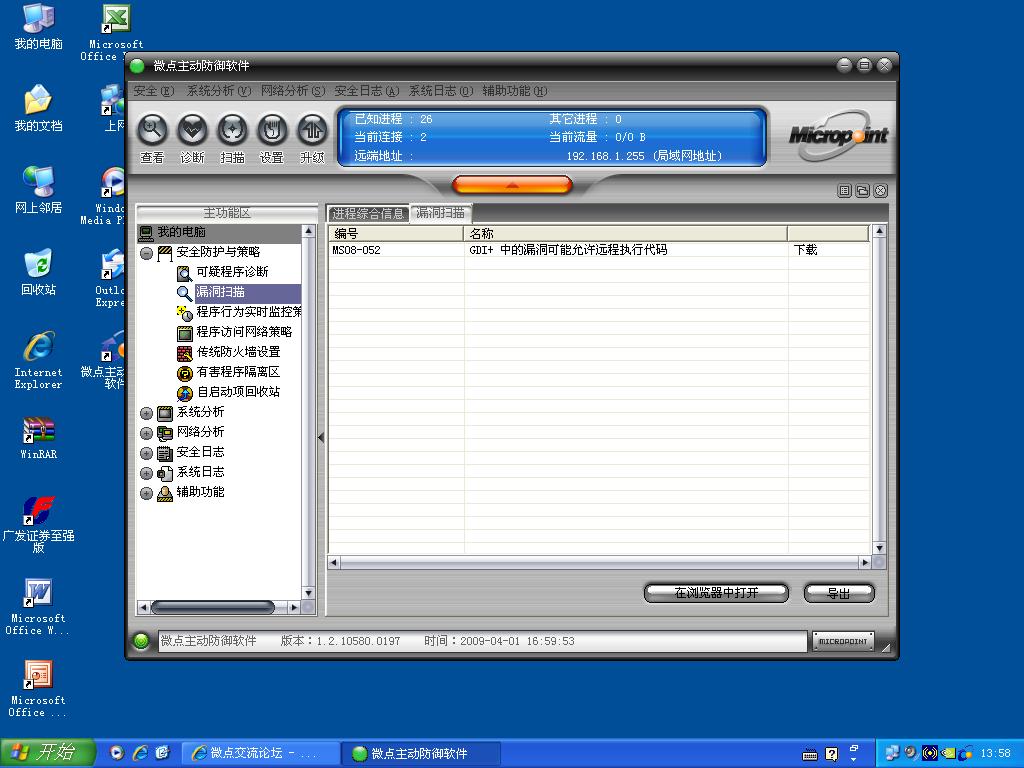Image resolution: width=1024 pixels, height=768 pixels.
Task: Select 可疑程序诊断 in the tree
Action: click(x=232, y=272)
